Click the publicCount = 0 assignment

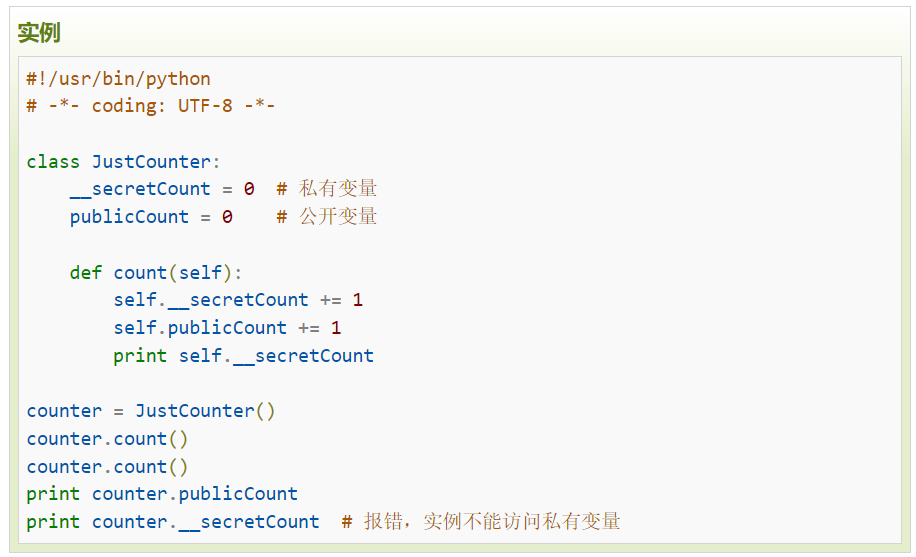[x=151, y=217]
